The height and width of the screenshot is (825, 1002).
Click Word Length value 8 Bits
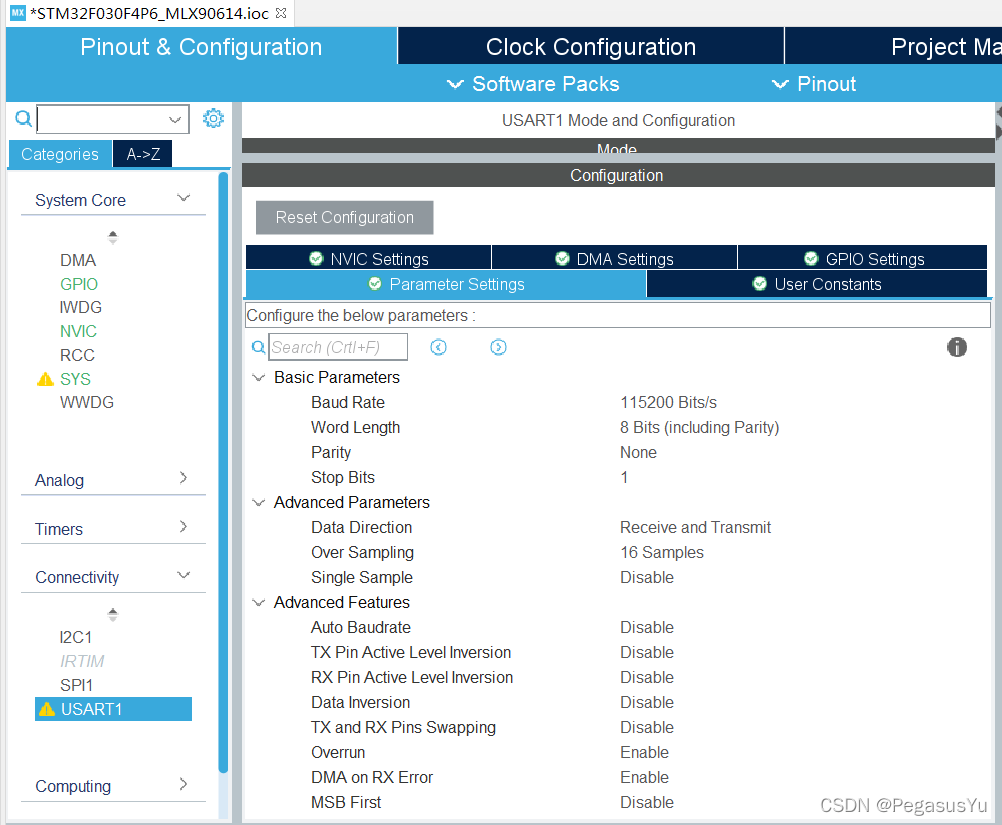700,428
